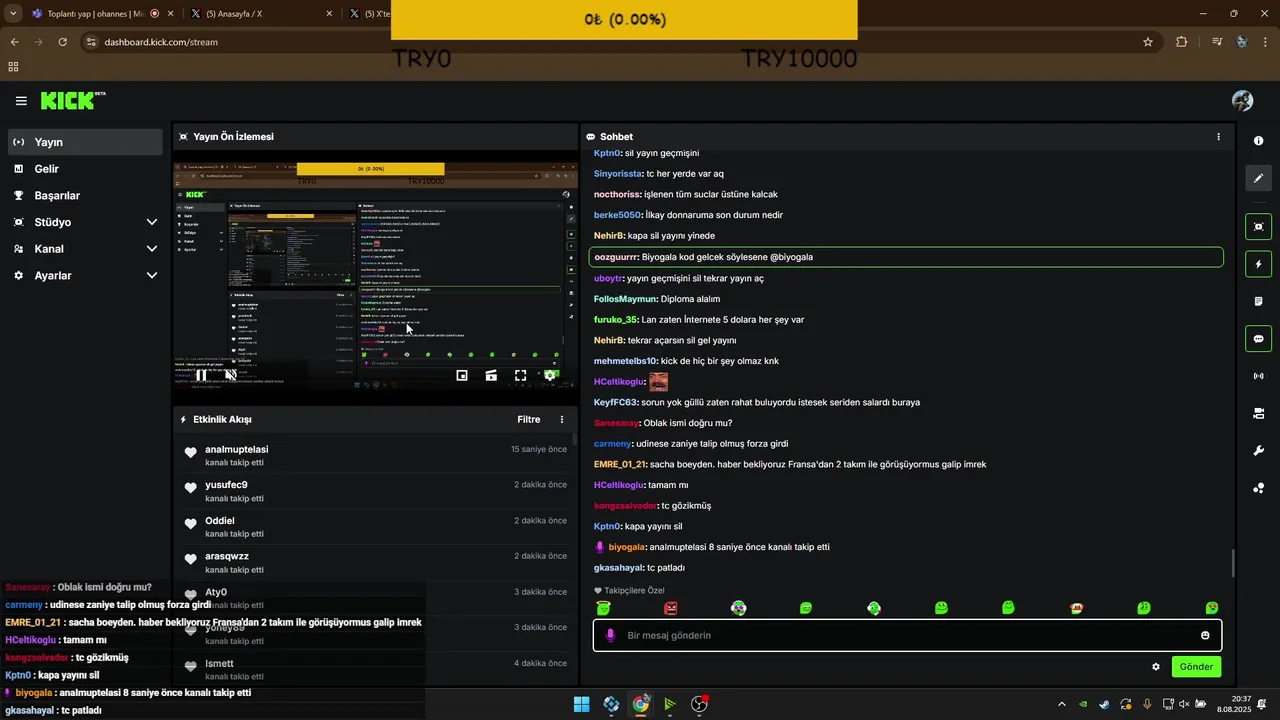The image size is (1280, 720).
Task: Click the clip icon in stream preview
Action: click(x=491, y=376)
